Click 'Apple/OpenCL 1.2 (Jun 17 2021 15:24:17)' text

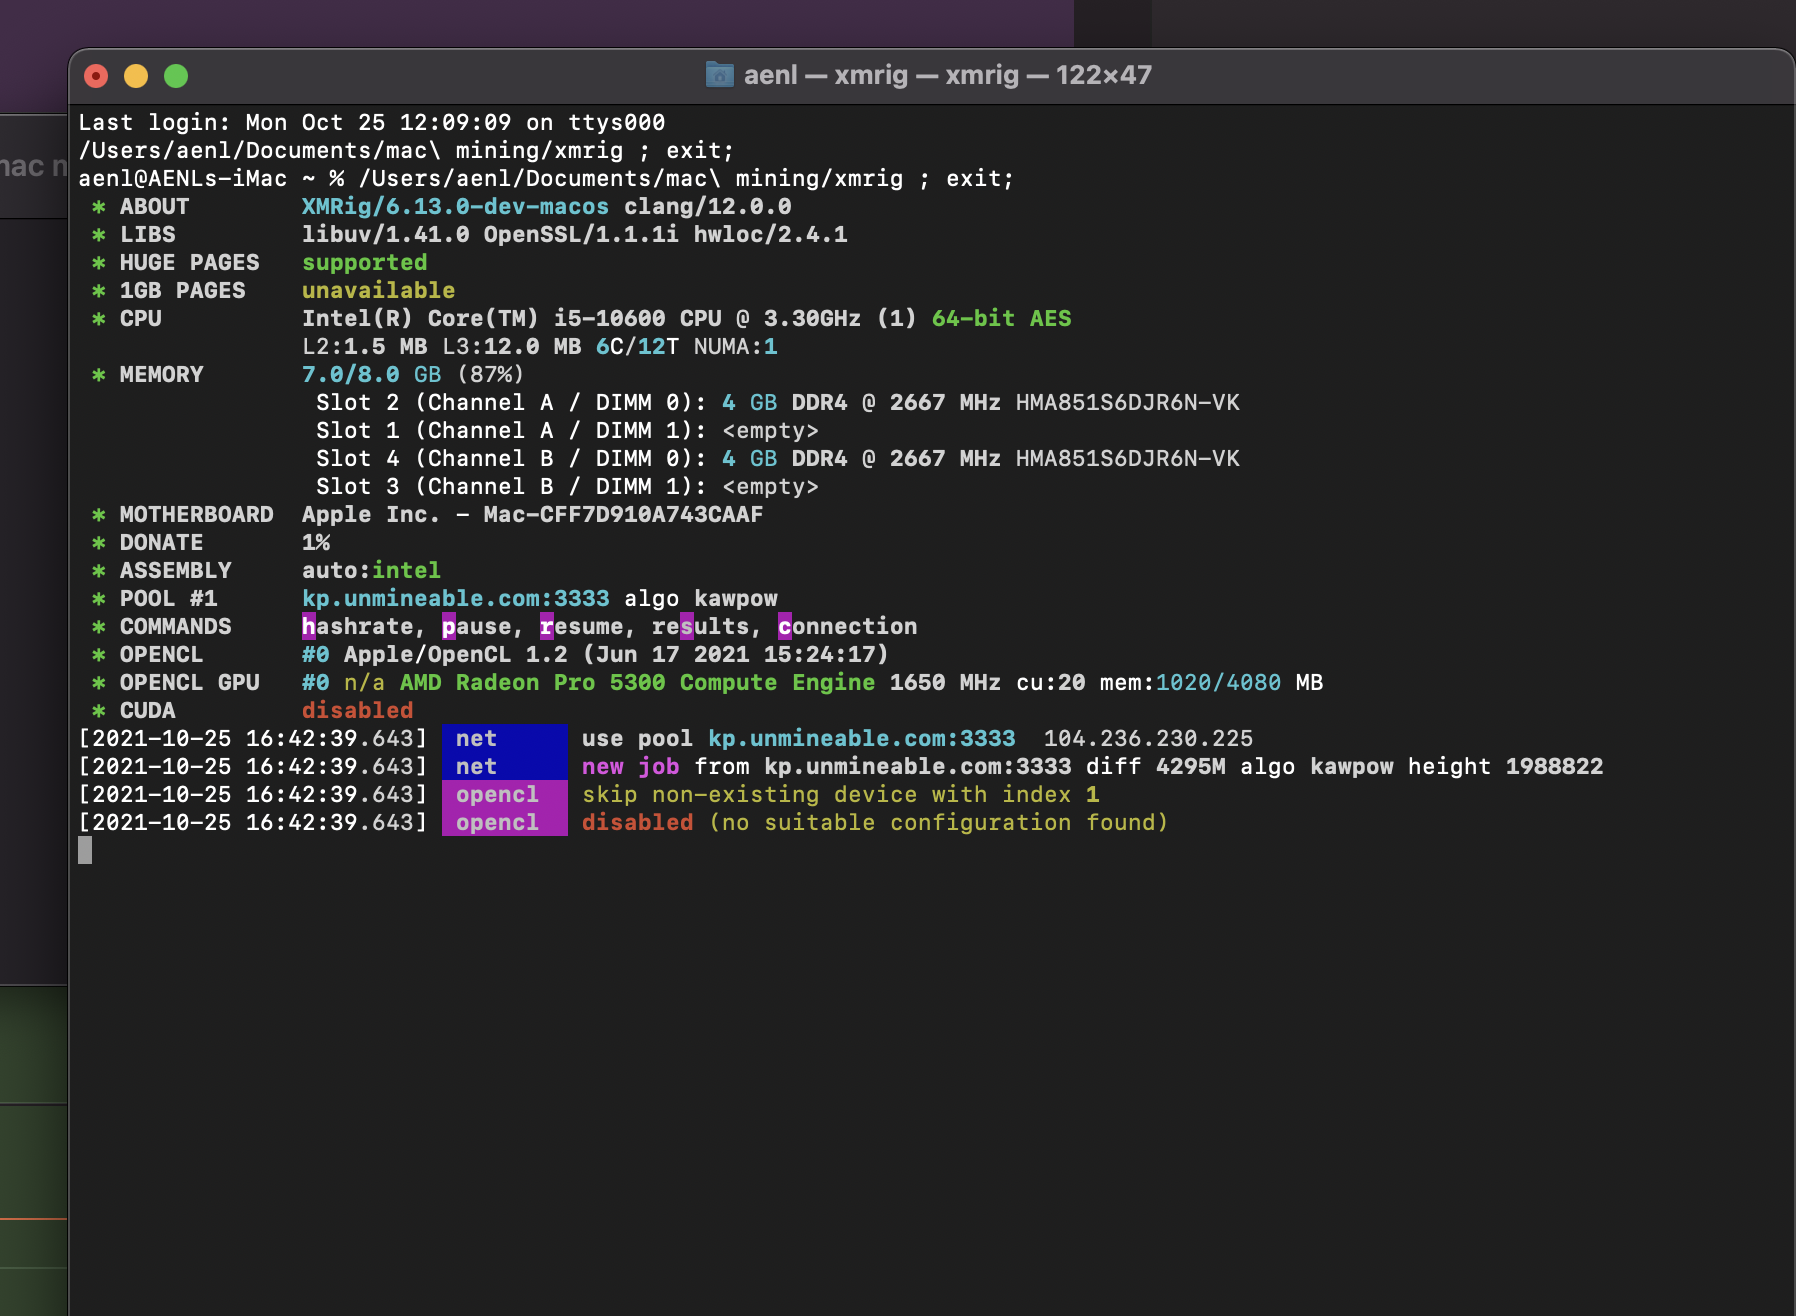coord(616,655)
